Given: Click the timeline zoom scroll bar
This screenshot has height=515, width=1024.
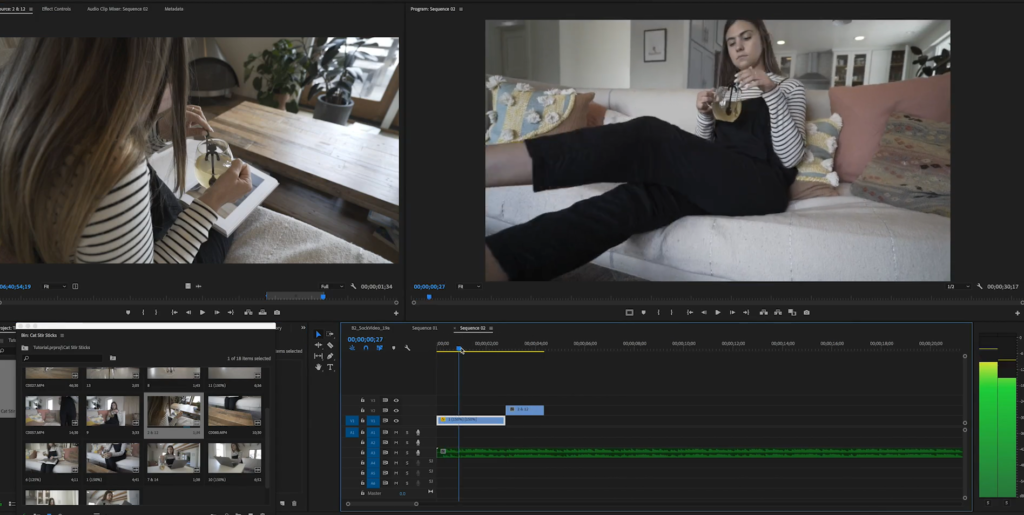Looking at the screenshot, I should point(382,504).
